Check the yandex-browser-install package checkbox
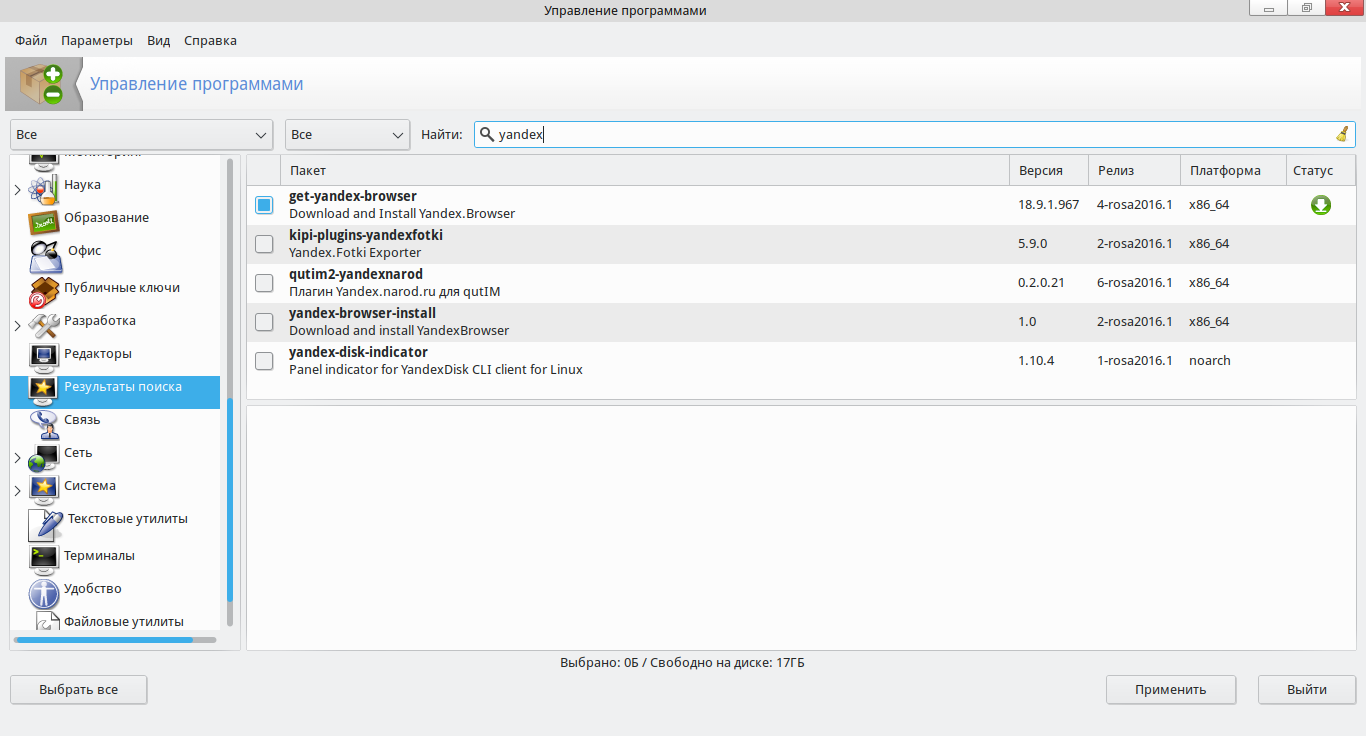1366x736 pixels. coord(264,322)
